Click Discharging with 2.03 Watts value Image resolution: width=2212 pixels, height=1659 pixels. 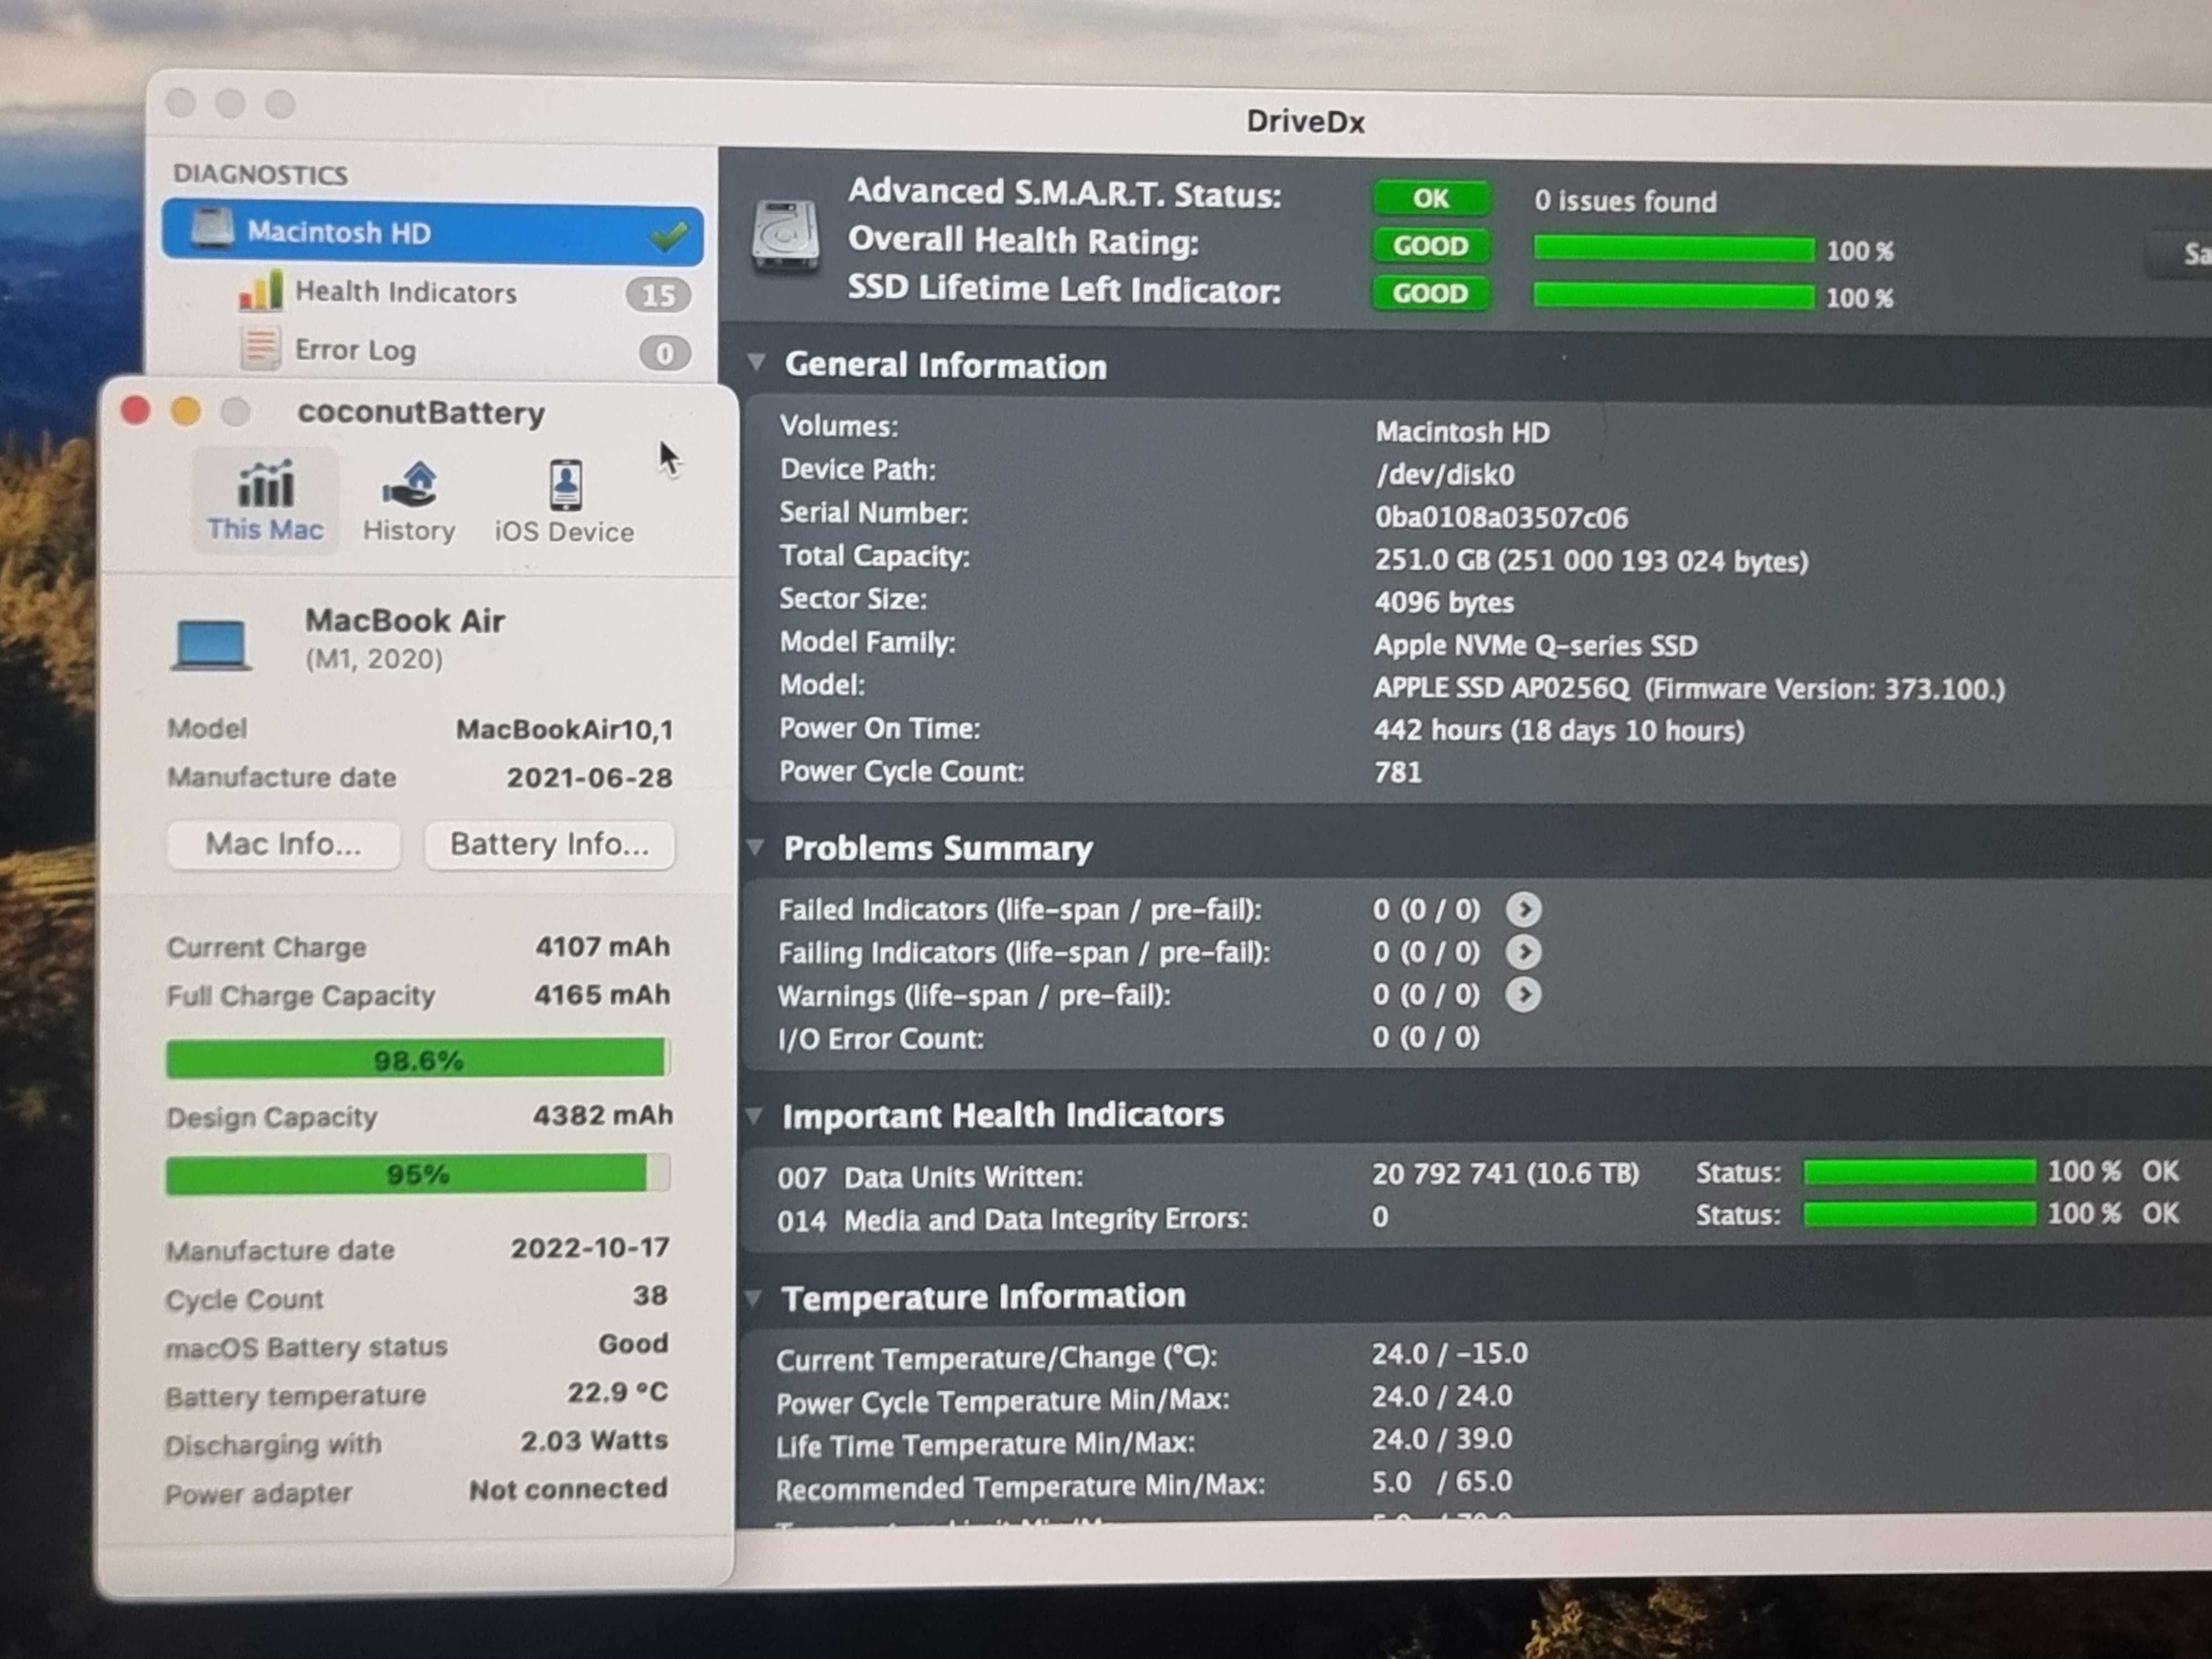(x=594, y=1441)
